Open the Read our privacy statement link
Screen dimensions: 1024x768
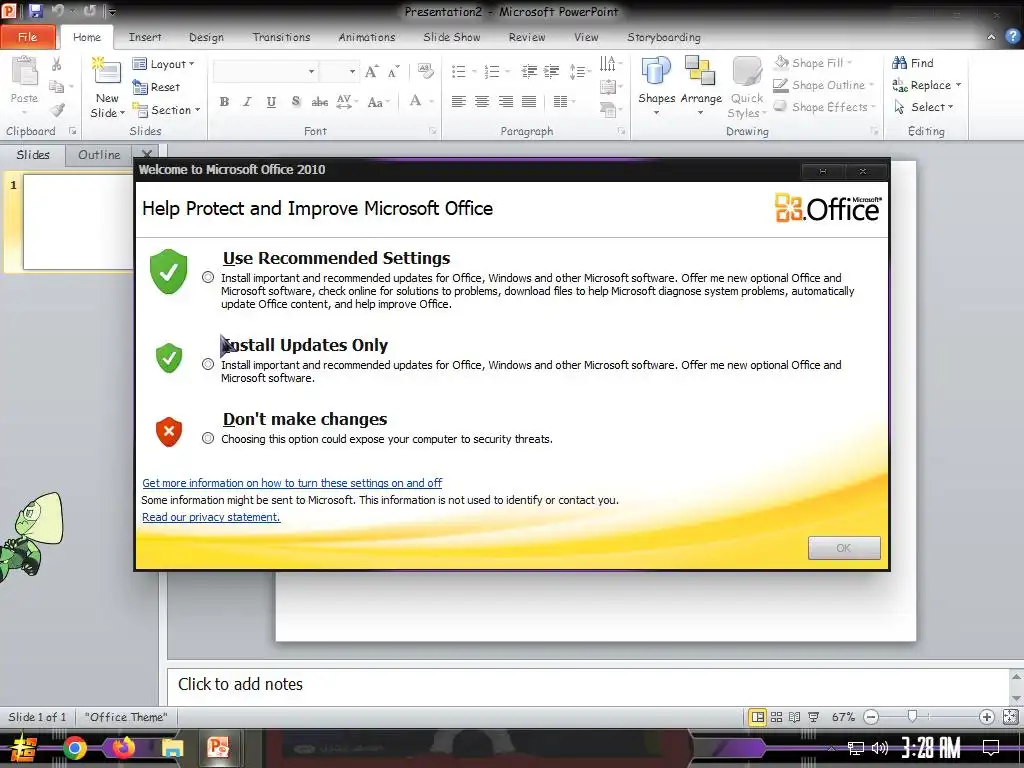(x=211, y=517)
